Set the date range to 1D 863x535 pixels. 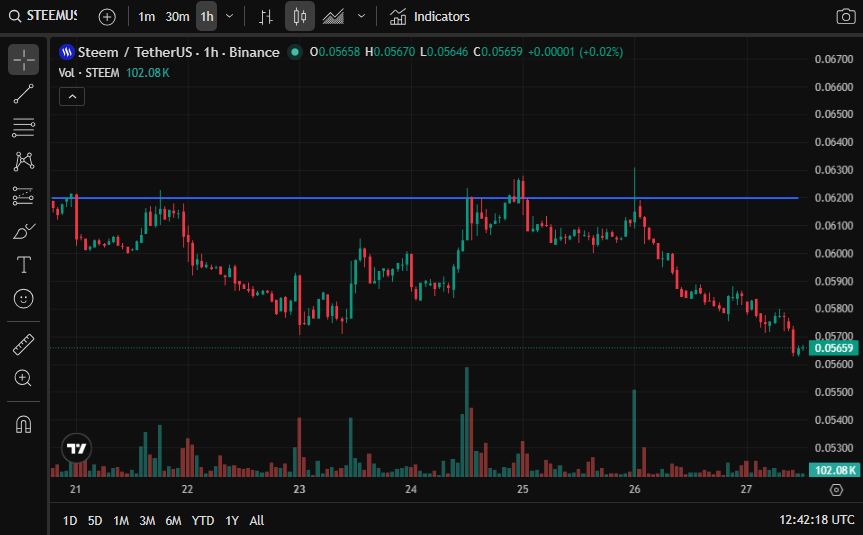pyautogui.click(x=70, y=520)
